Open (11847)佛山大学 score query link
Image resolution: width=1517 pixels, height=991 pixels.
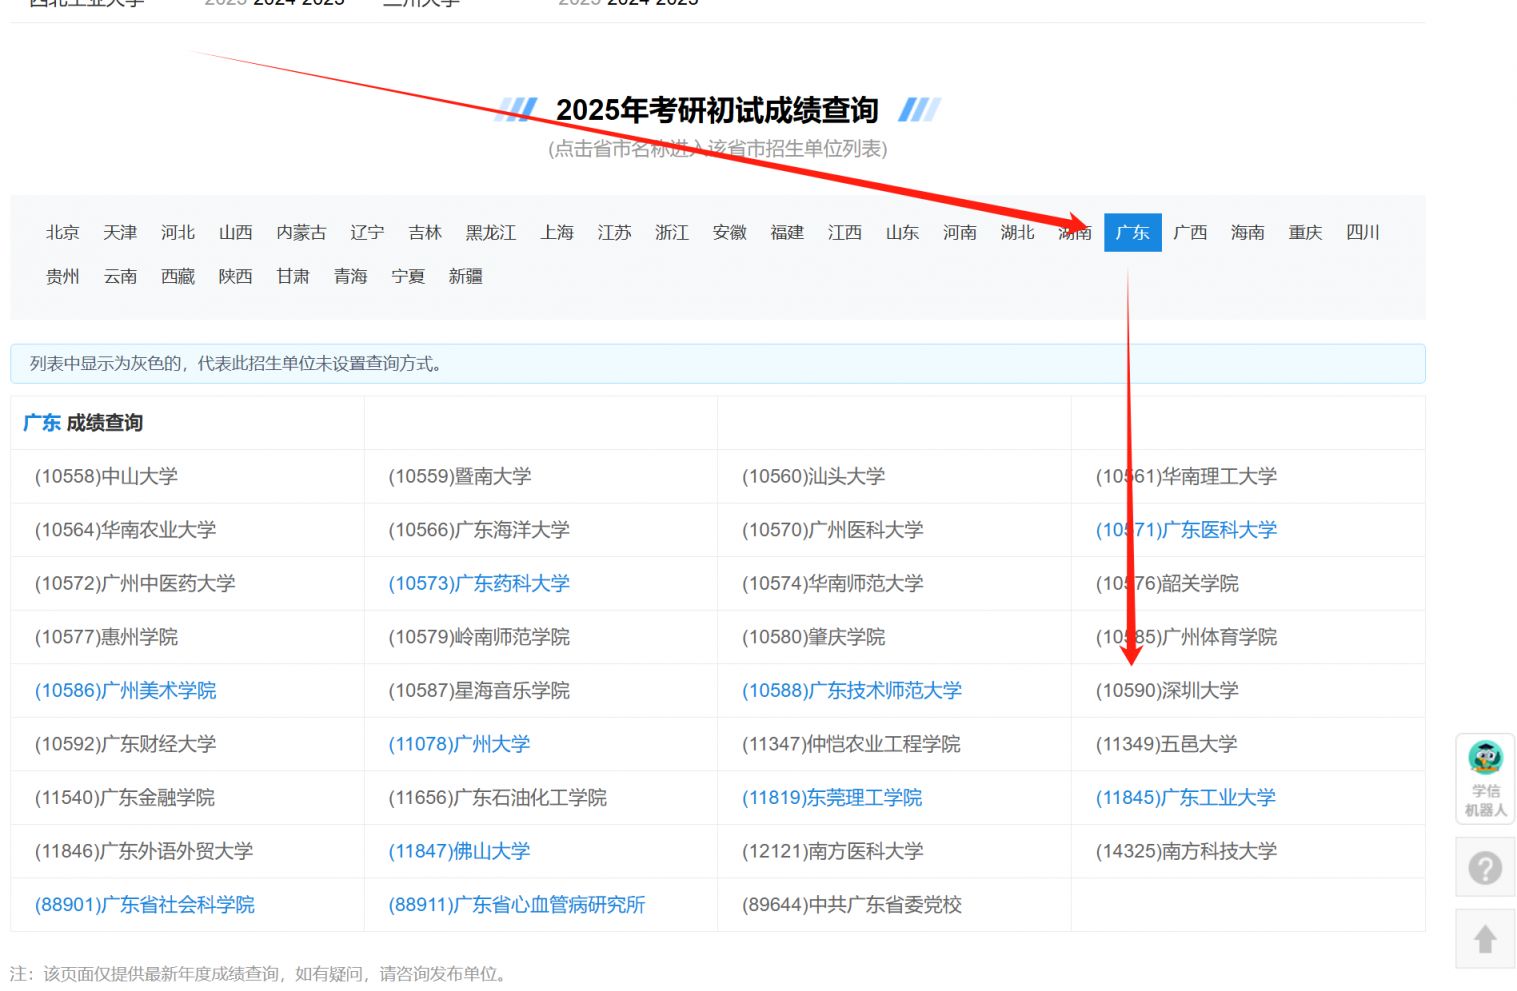click(460, 851)
